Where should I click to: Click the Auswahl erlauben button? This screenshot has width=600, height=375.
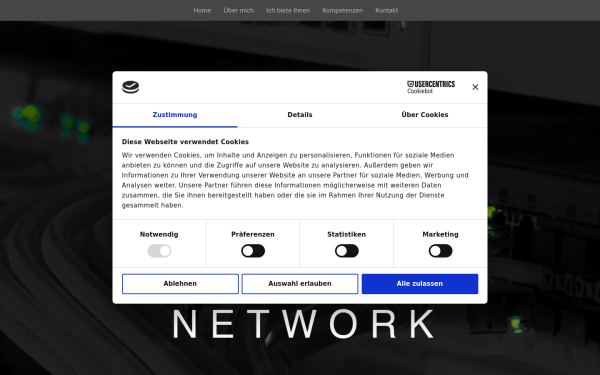tap(300, 284)
